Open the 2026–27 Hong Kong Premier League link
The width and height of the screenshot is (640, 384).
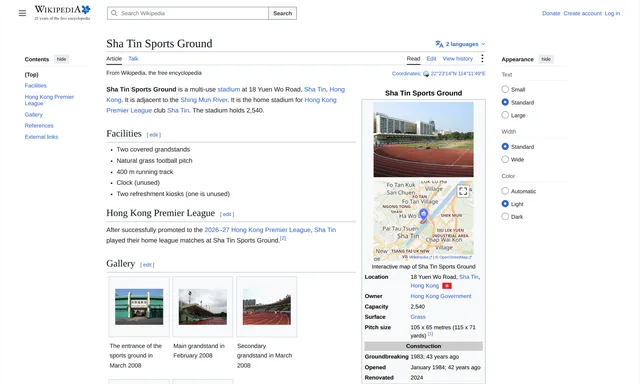[258, 230]
